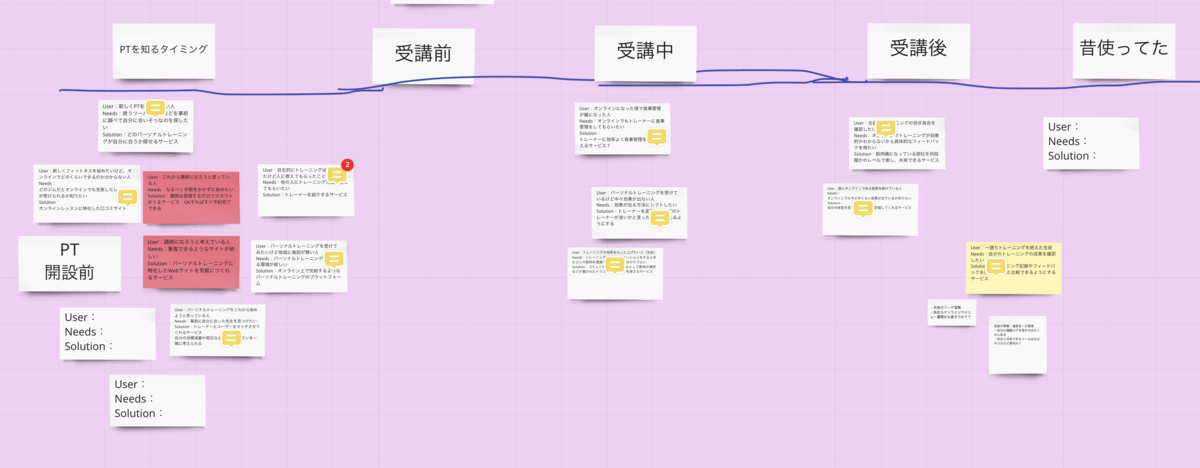Select empty User/Needs/Solution note under 昔使ってた
Image resolution: width=1200 pixels, height=468 pixels.
pyautogui.click(x=1091, y=143)
